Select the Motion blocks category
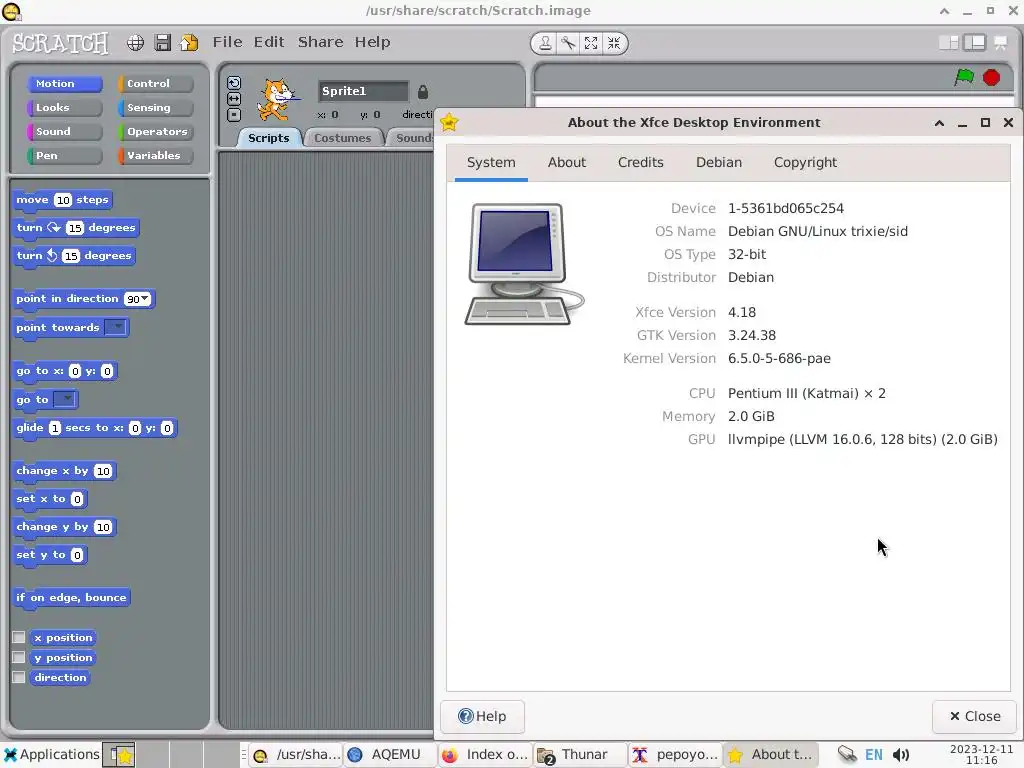Screen dimensions: 1024x768 65,84
